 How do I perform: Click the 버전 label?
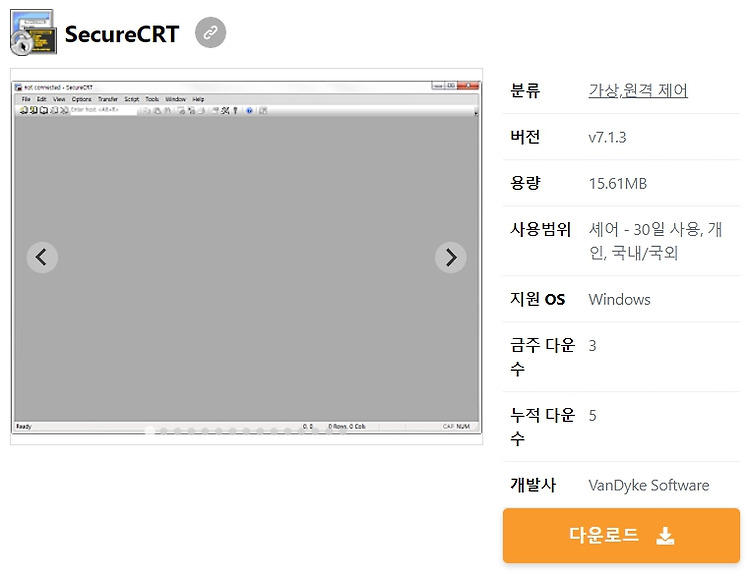525,137
